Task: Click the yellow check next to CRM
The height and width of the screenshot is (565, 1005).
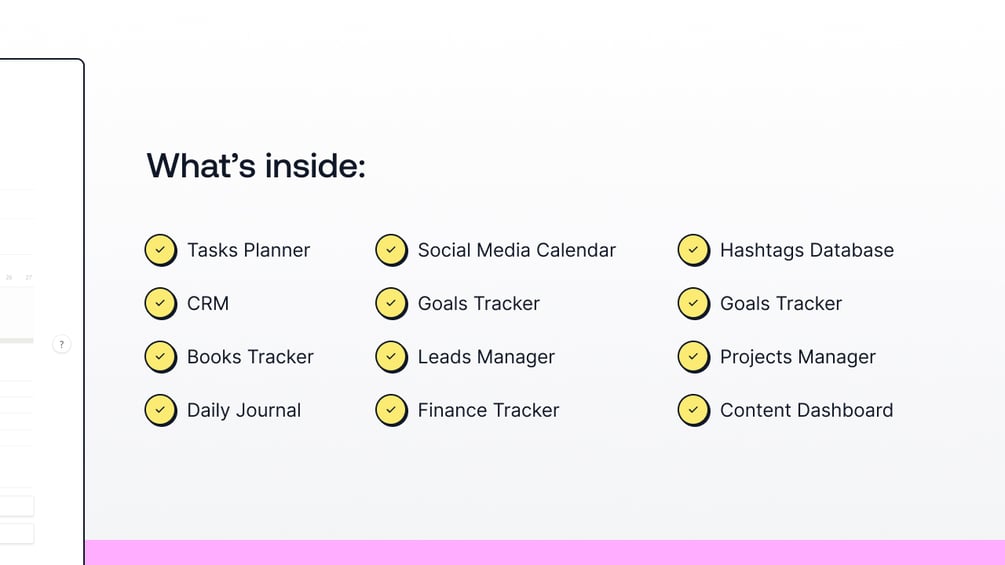Action: [161, 303]
